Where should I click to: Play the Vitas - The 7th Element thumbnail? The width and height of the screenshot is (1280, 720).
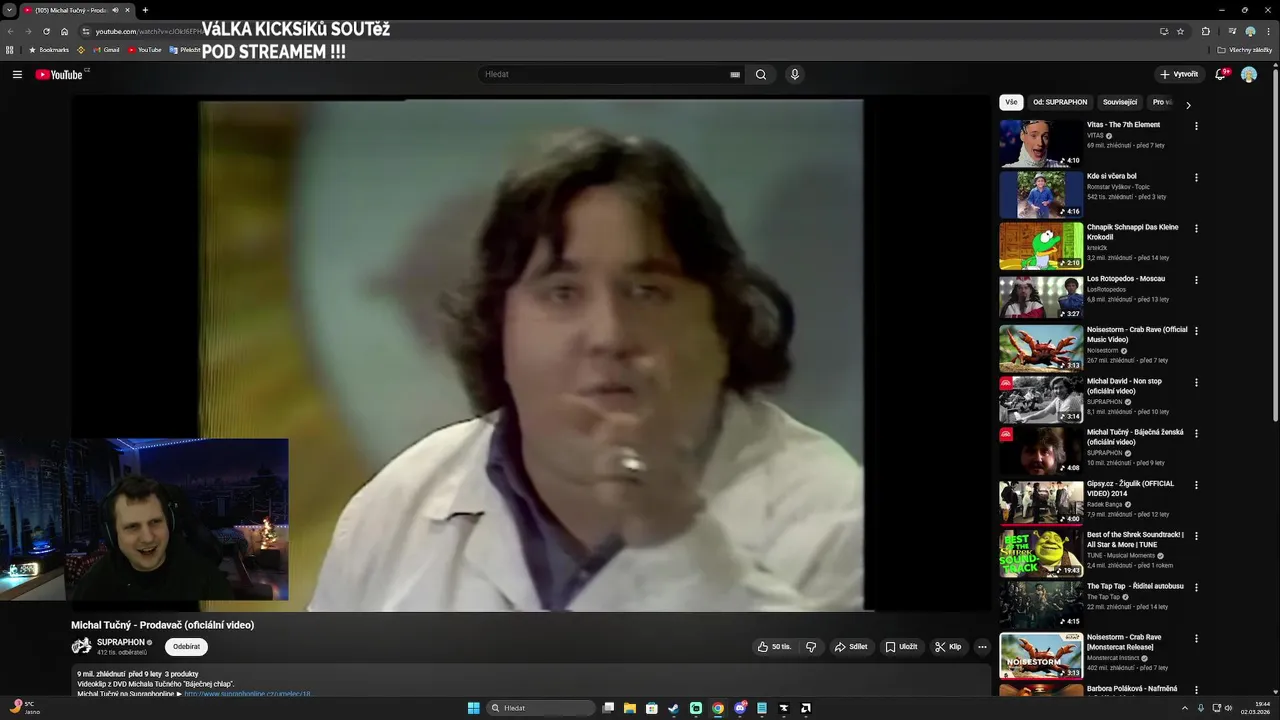1041,143
